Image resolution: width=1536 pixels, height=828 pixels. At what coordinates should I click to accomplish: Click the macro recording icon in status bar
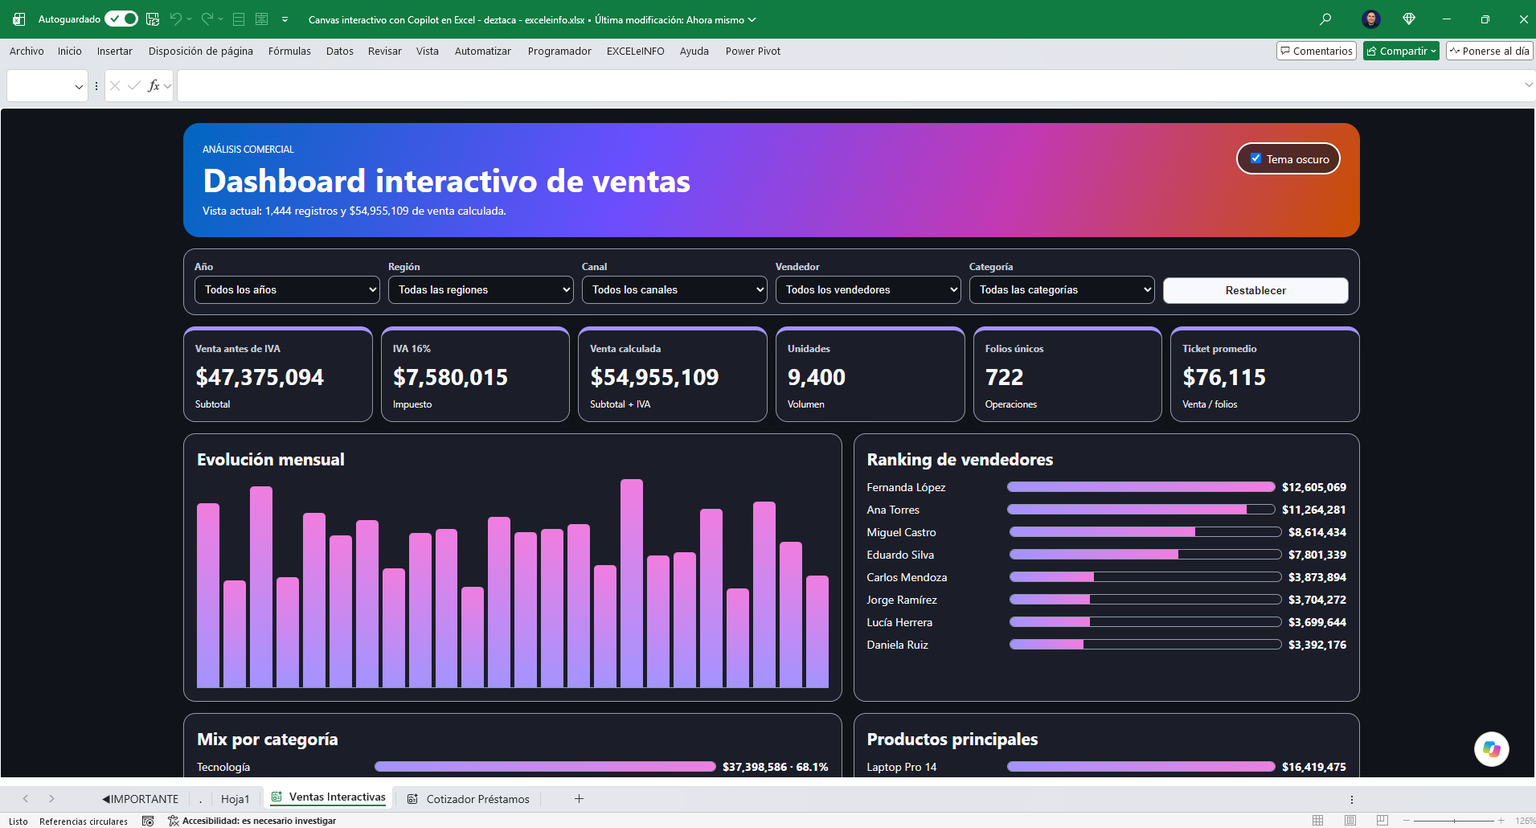coord(148,821)
